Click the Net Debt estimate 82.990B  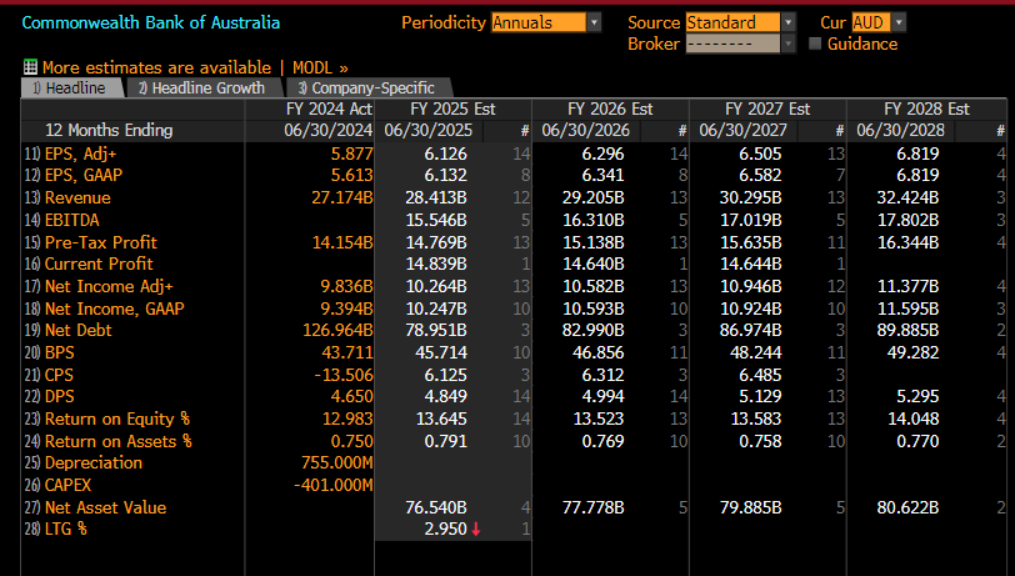[594, 331]
